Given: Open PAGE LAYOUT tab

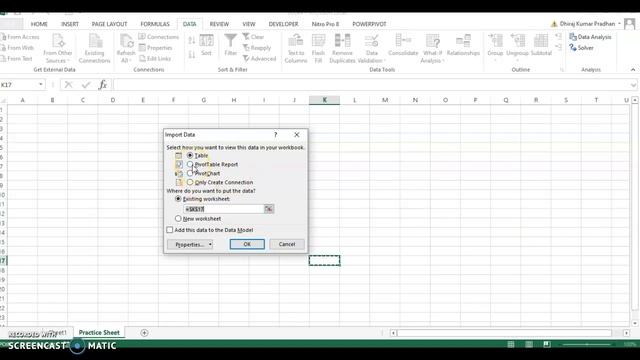Looking at the screenshot, I should (109, 24).
